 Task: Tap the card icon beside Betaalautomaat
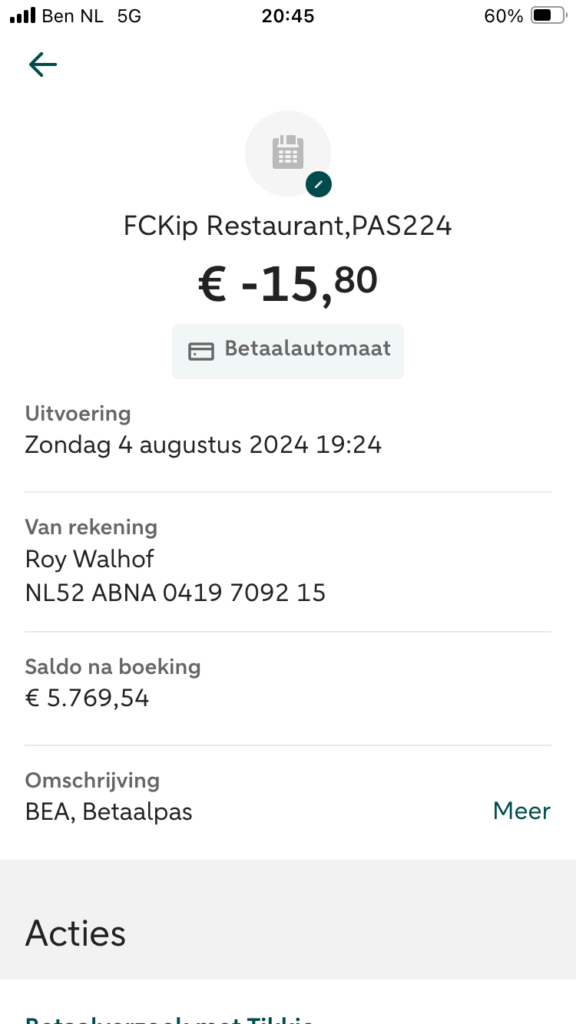[201, 351]
